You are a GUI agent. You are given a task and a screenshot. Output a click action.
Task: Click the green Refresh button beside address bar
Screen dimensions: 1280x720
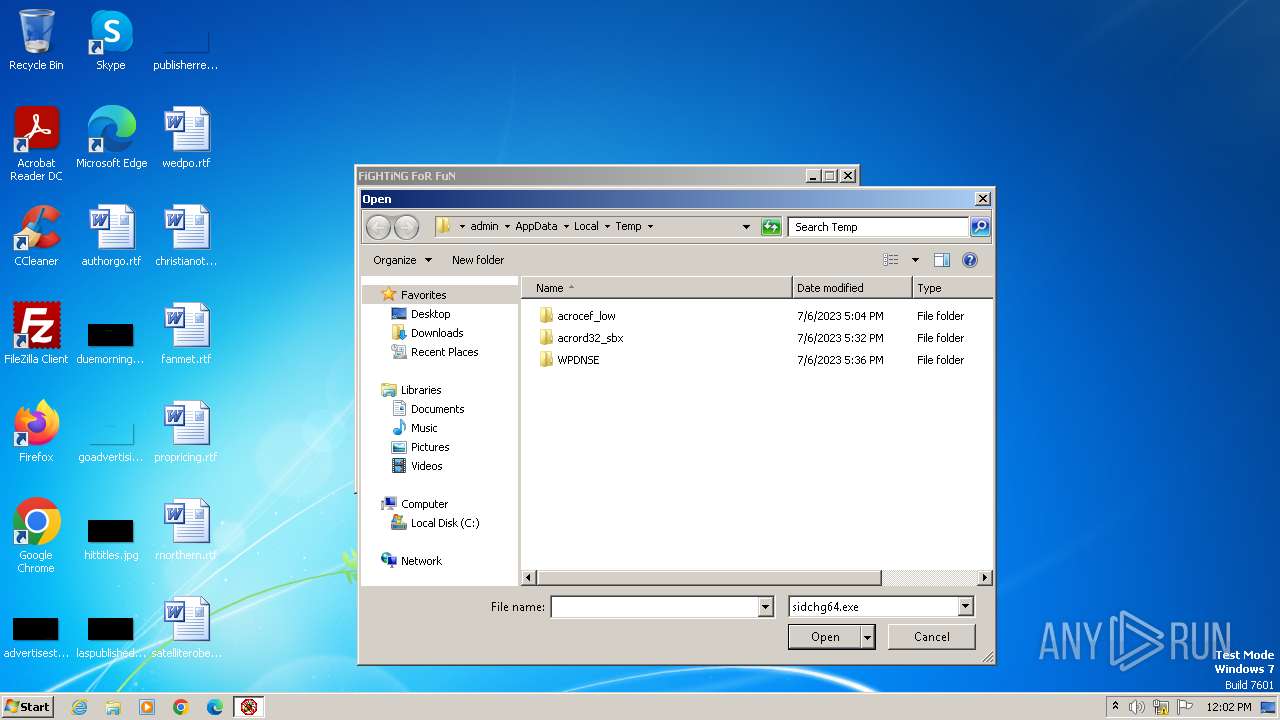(x=771, y=227)
